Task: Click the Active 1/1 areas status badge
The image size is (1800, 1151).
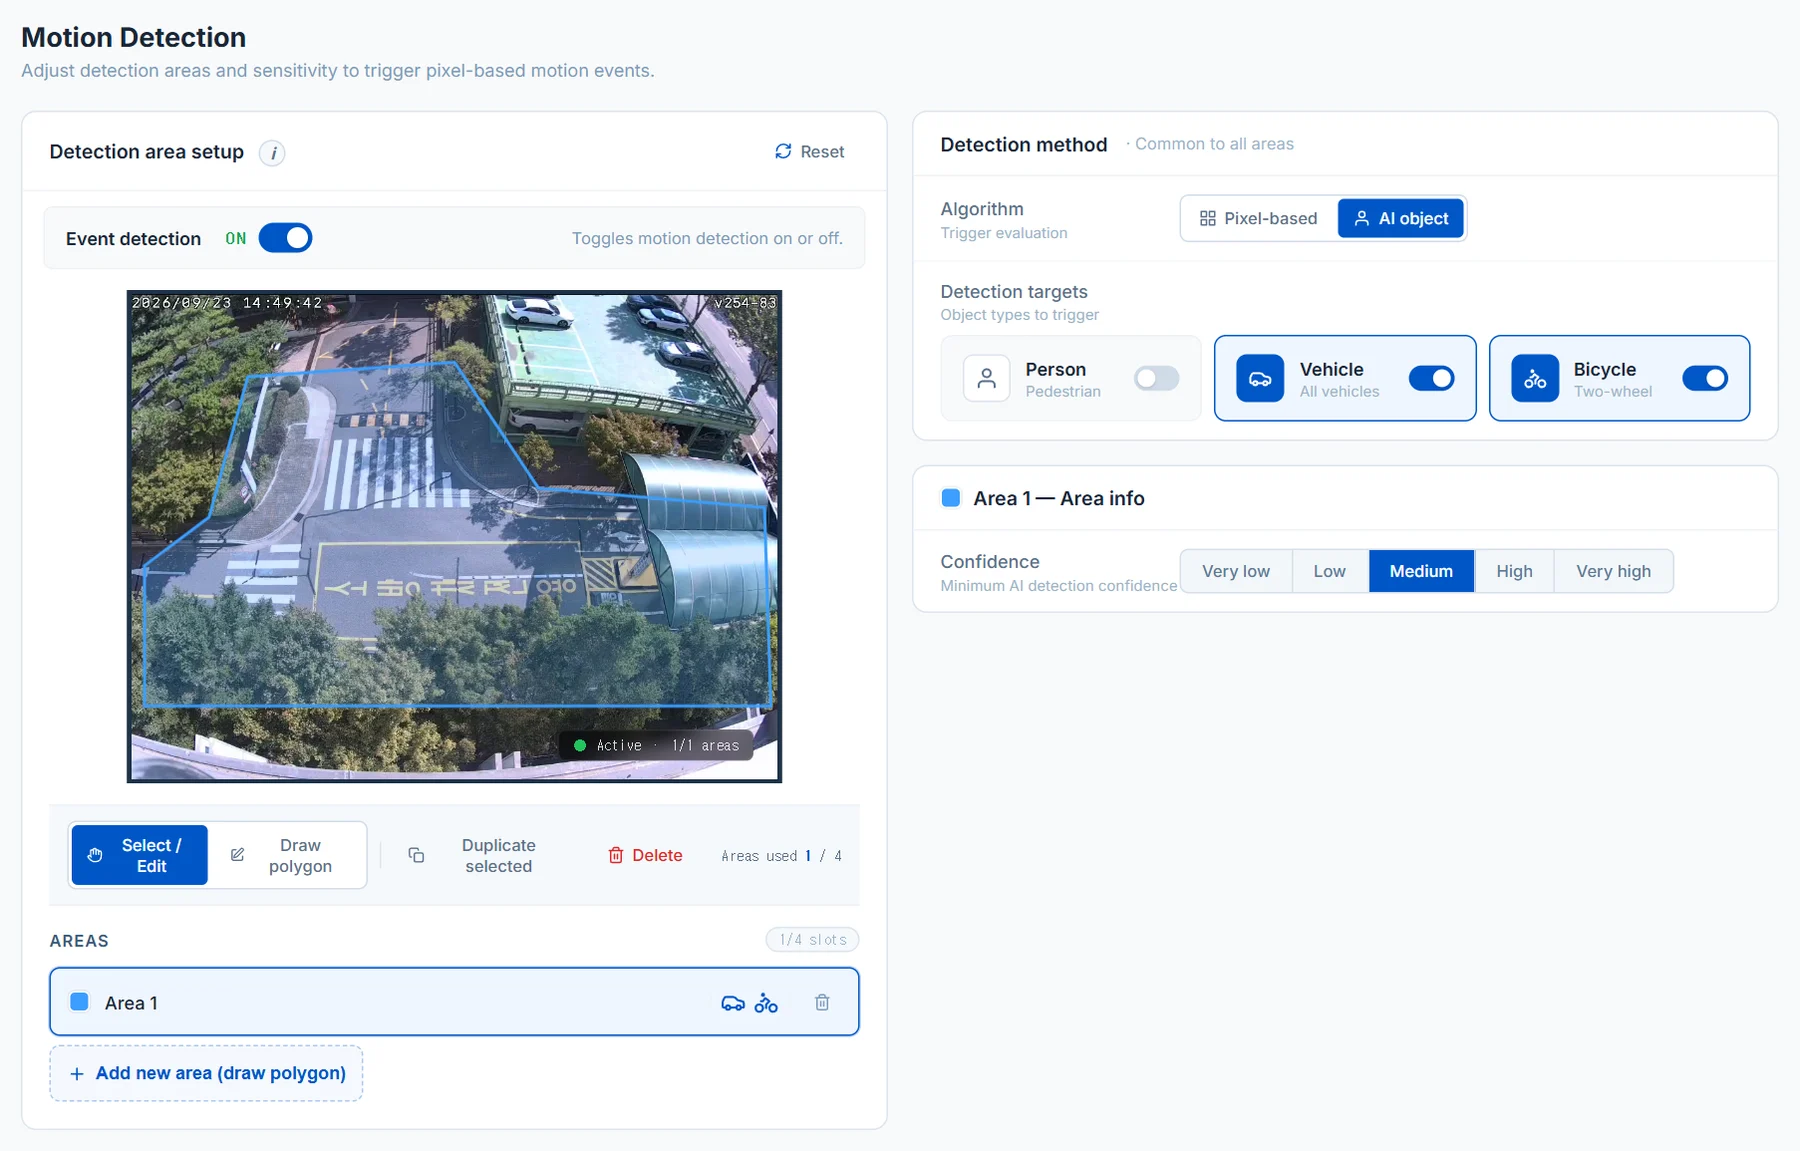Action: (656, 745)
